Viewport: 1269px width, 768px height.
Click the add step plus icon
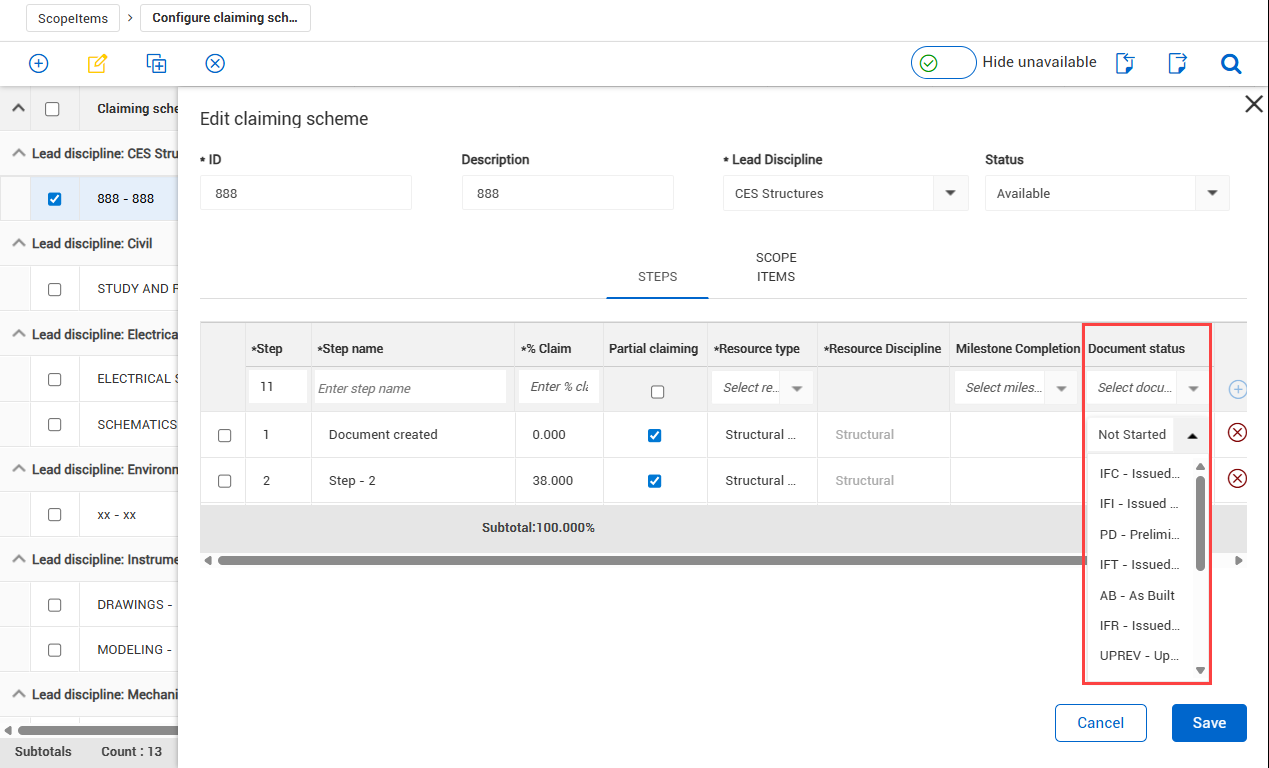[1237, 389]
